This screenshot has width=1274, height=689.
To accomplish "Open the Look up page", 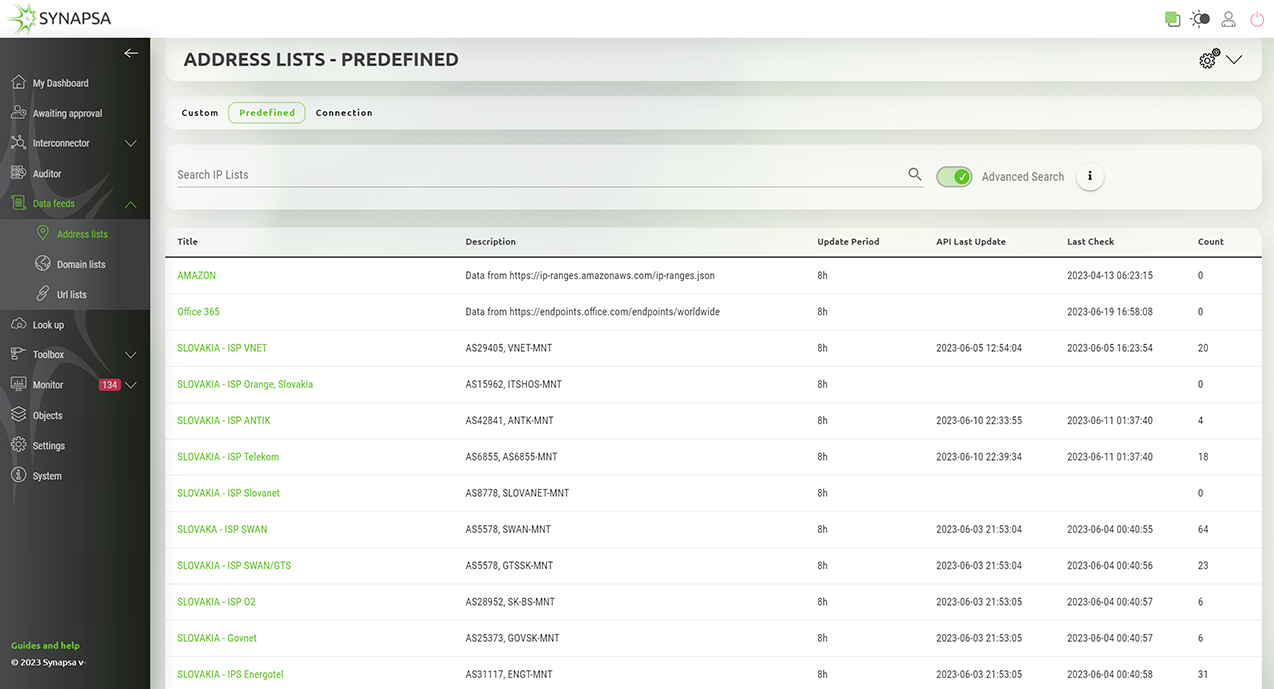I will [x=48, y=325].
